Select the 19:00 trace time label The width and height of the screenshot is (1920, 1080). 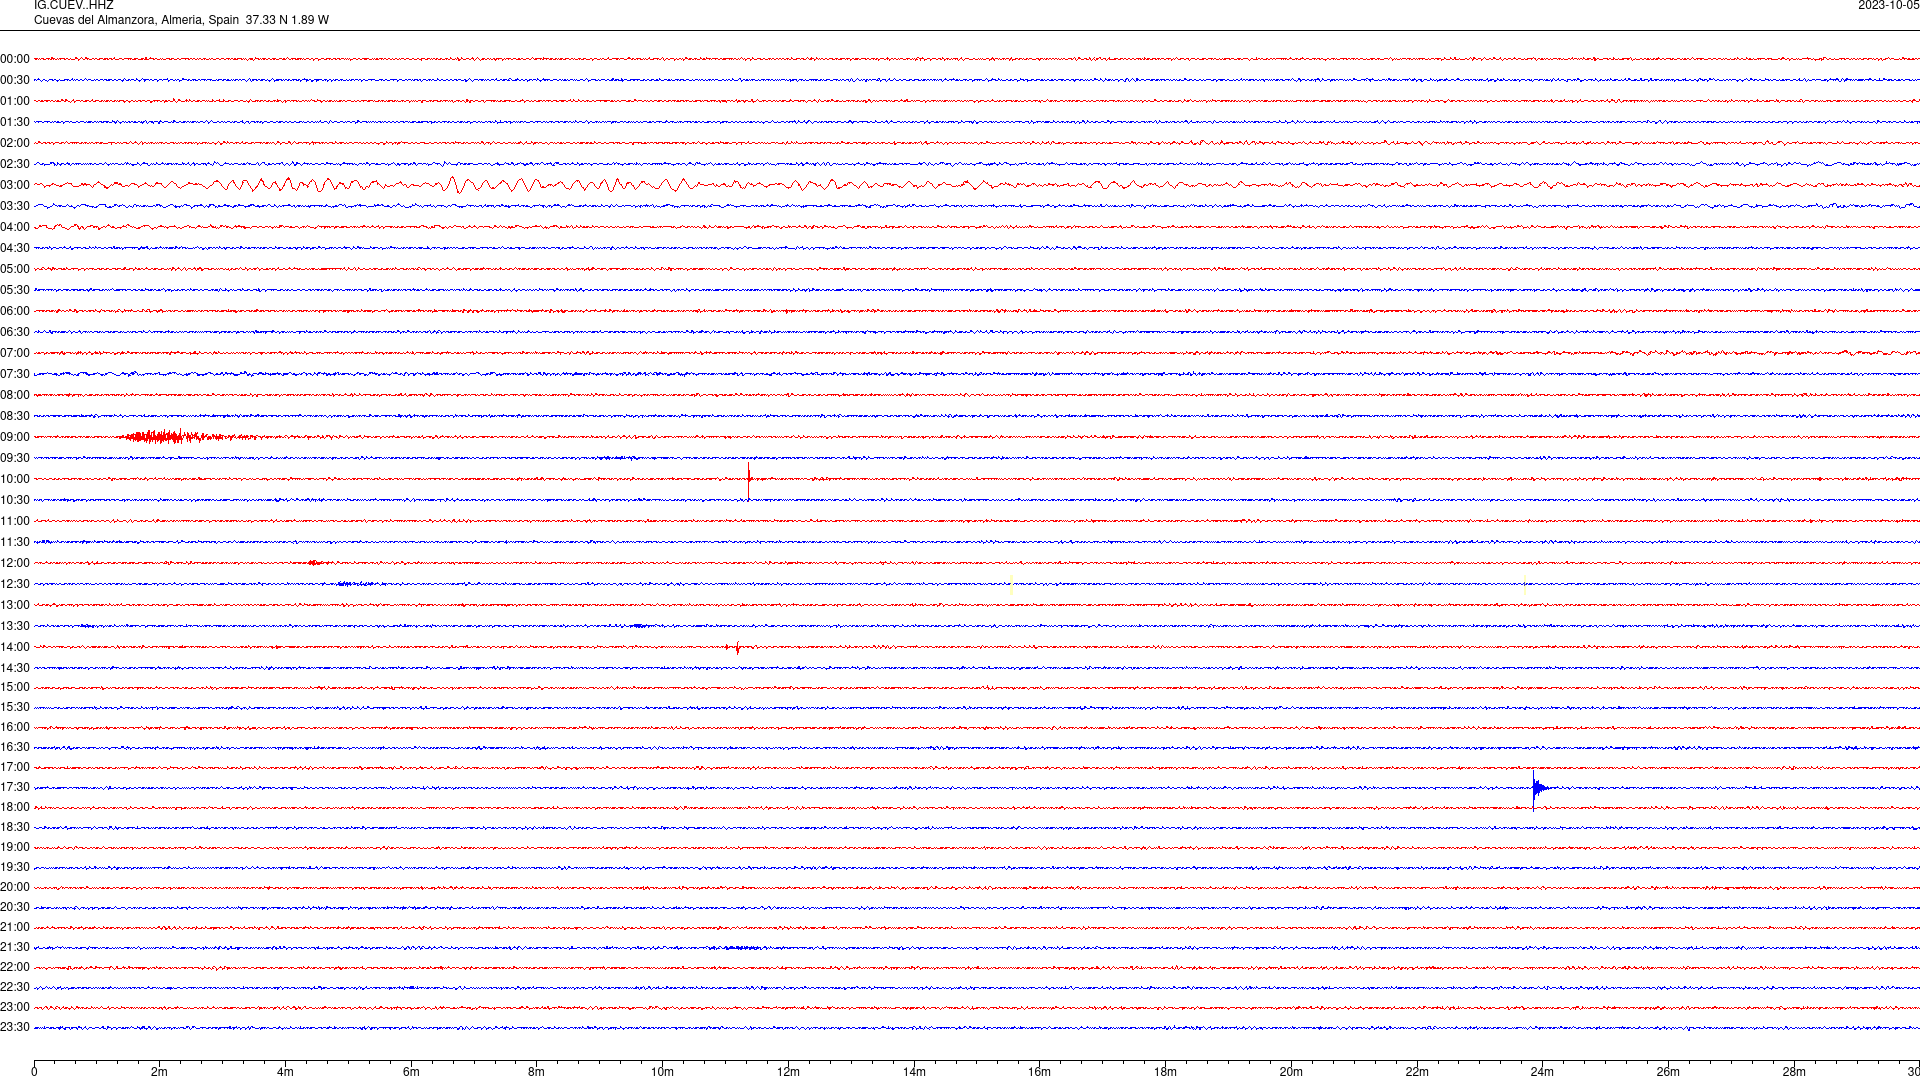tap(15, 847)
